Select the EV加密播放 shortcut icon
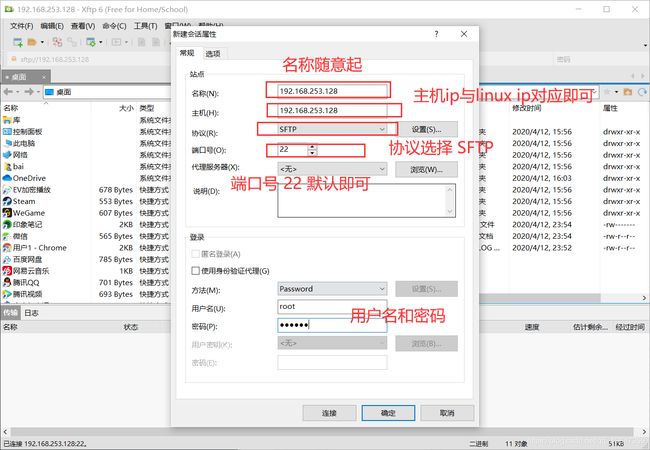 click(x=7, y=190)
